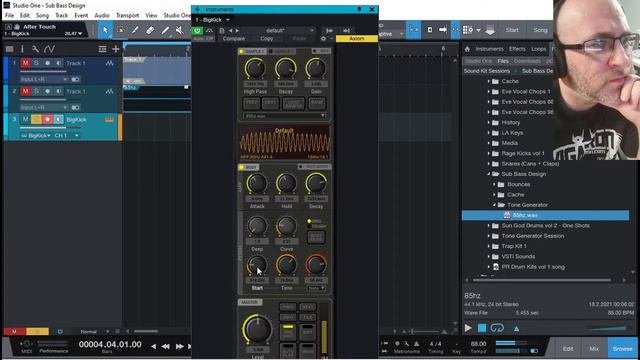Toggle loop preview in browser
The width and height of the screenshot is (640, 360).
click(497, 328)
